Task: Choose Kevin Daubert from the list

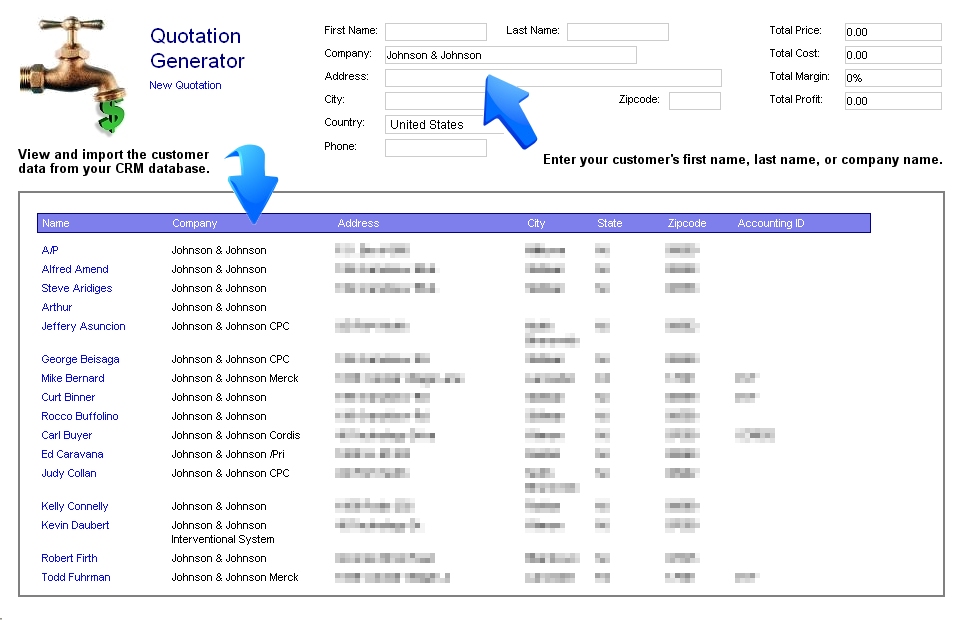Action: tap(75, 525)
